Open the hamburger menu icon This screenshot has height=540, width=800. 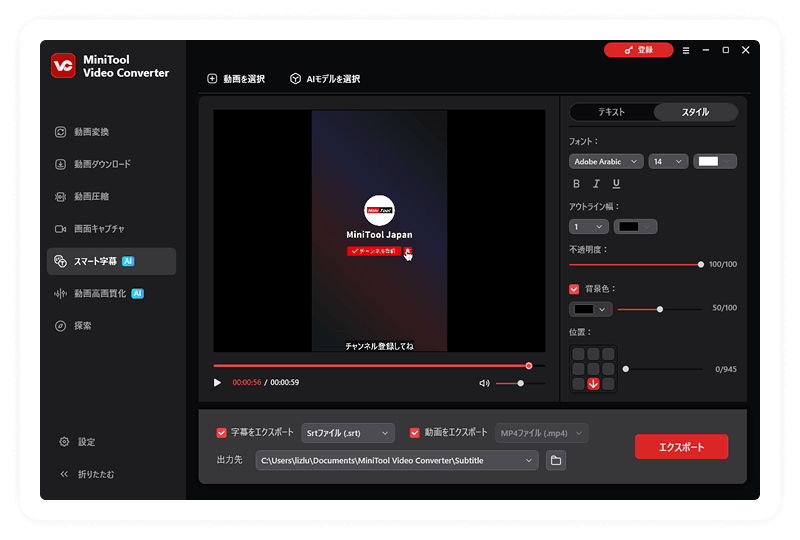point(686,51)
